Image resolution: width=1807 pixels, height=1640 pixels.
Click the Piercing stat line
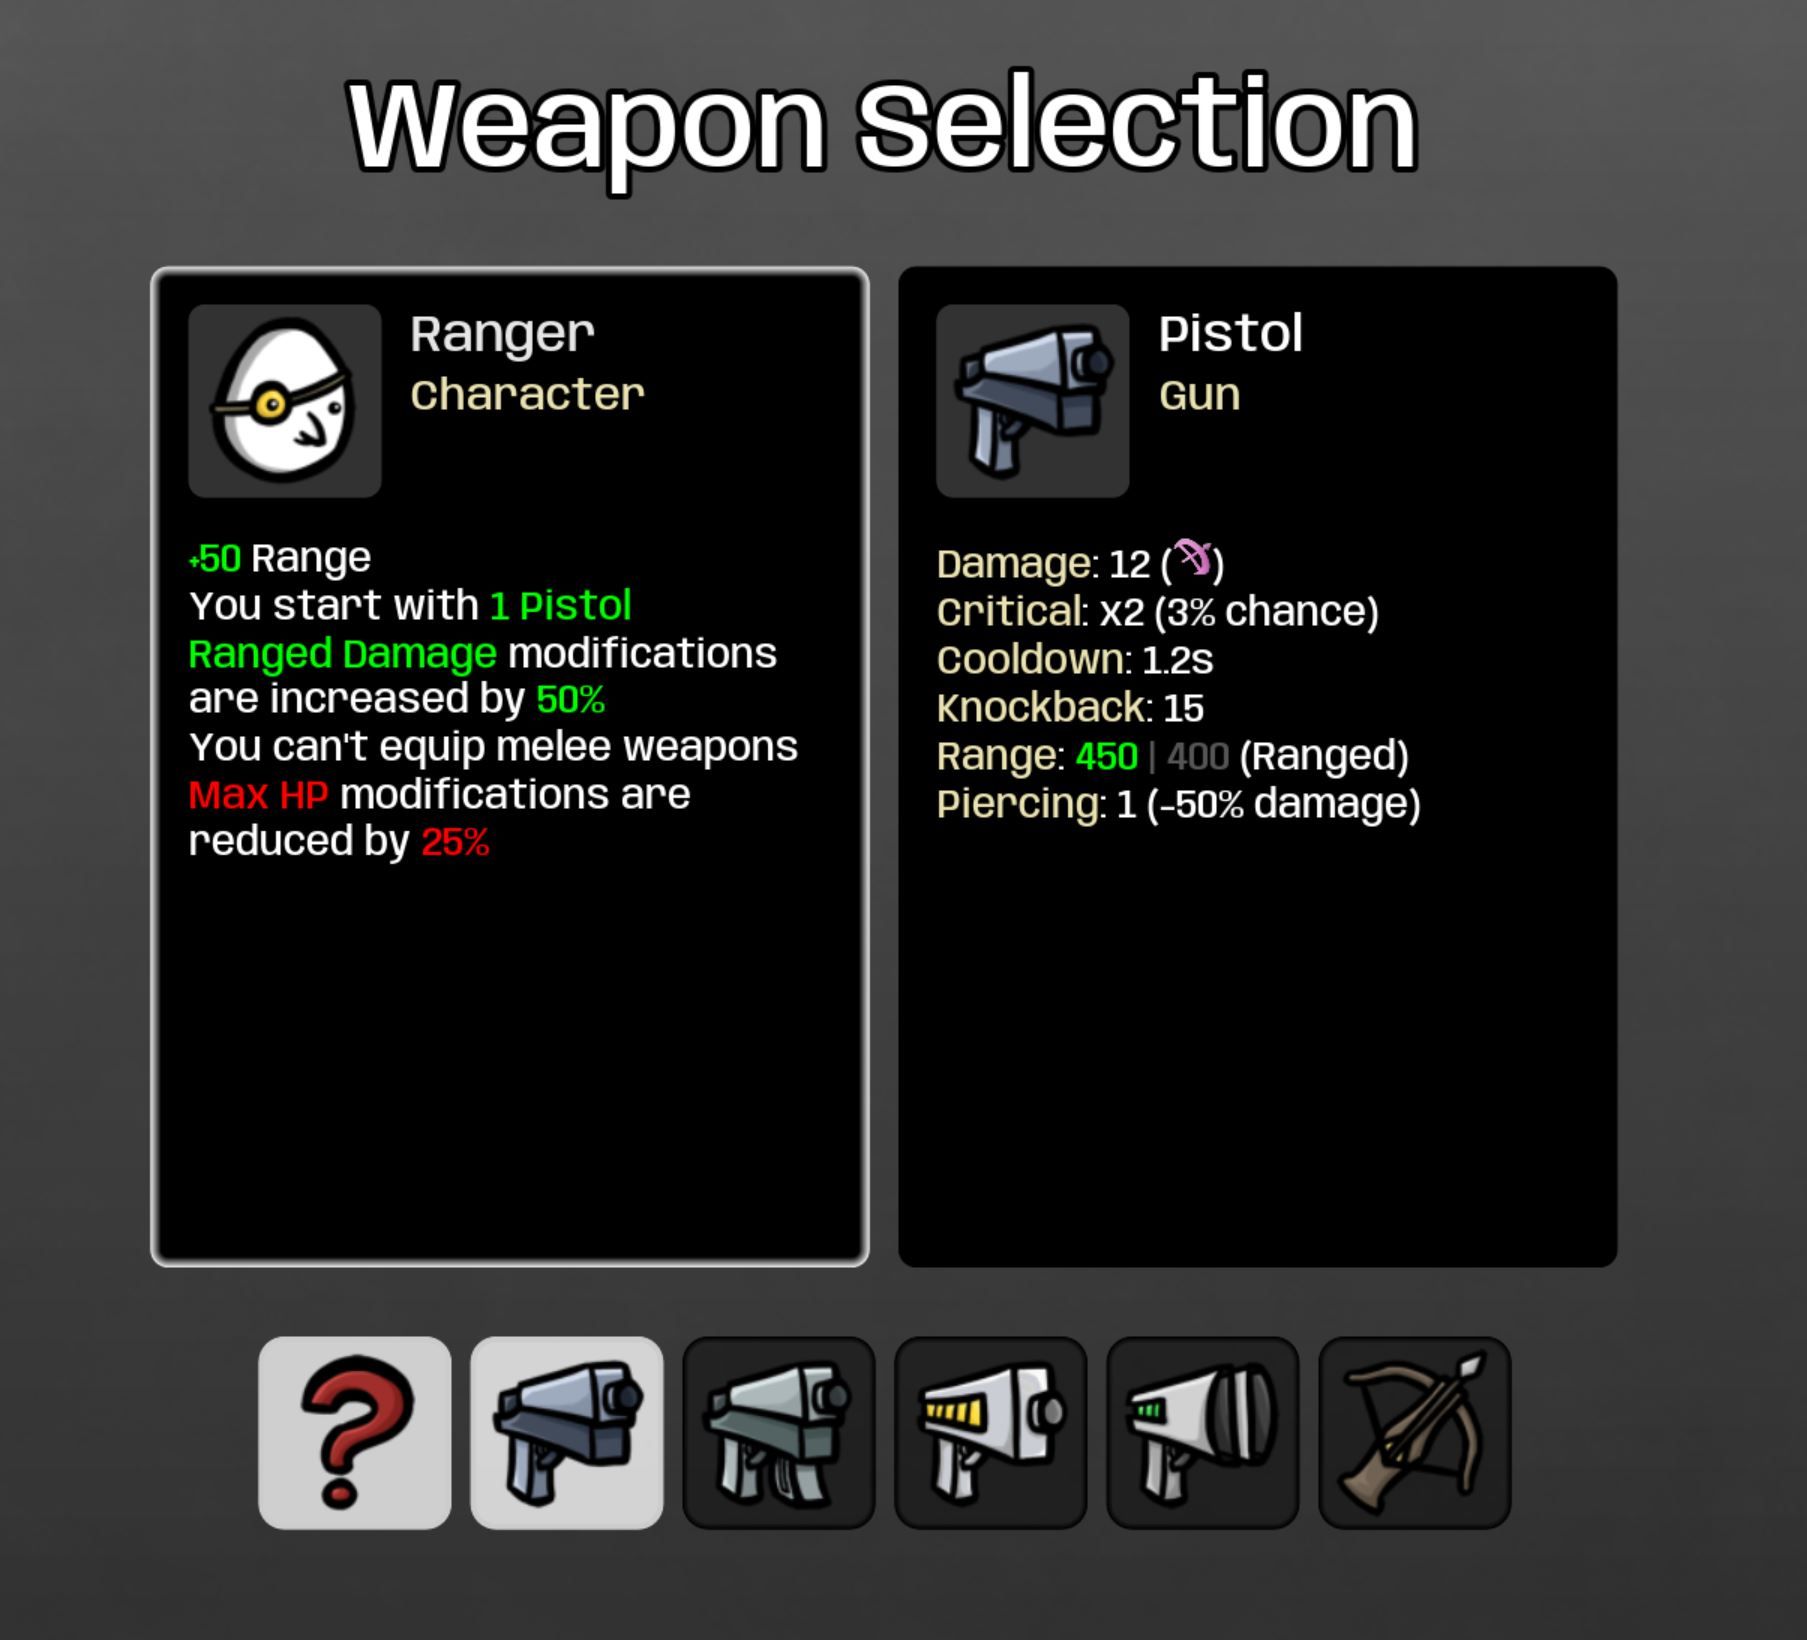pyautogui.click(x=1179, y=804)
